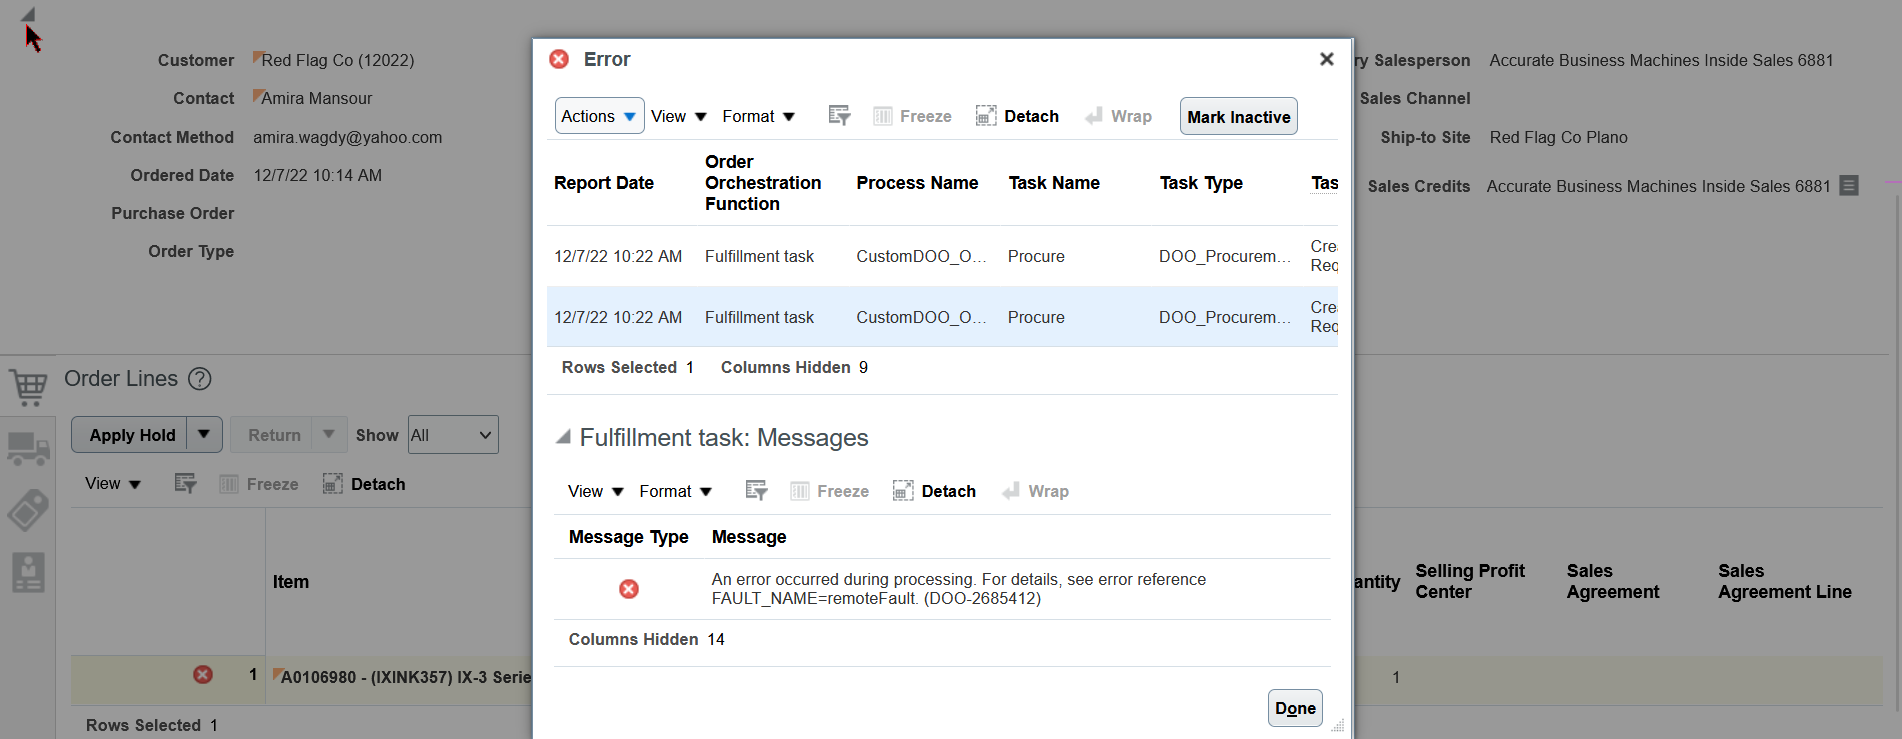1902x739 pixels.
Task: Click Freeze in the Order Lines toolbar
Action: click(x=259, y=484)
